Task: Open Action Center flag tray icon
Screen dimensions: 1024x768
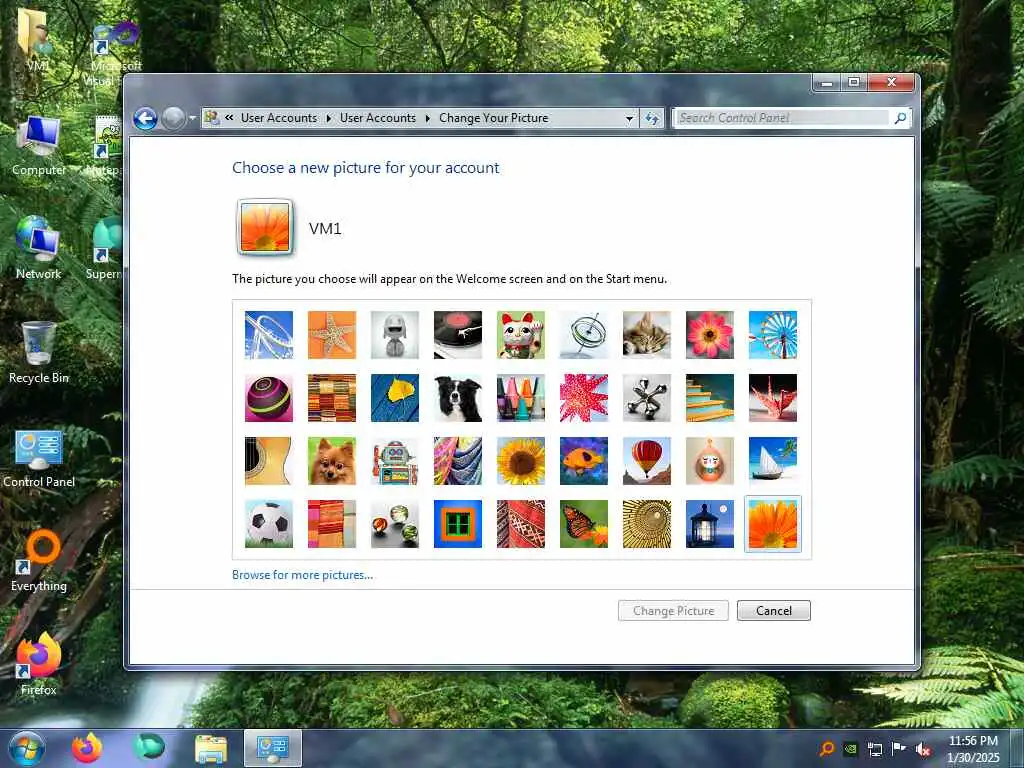Action: point(899,748)
